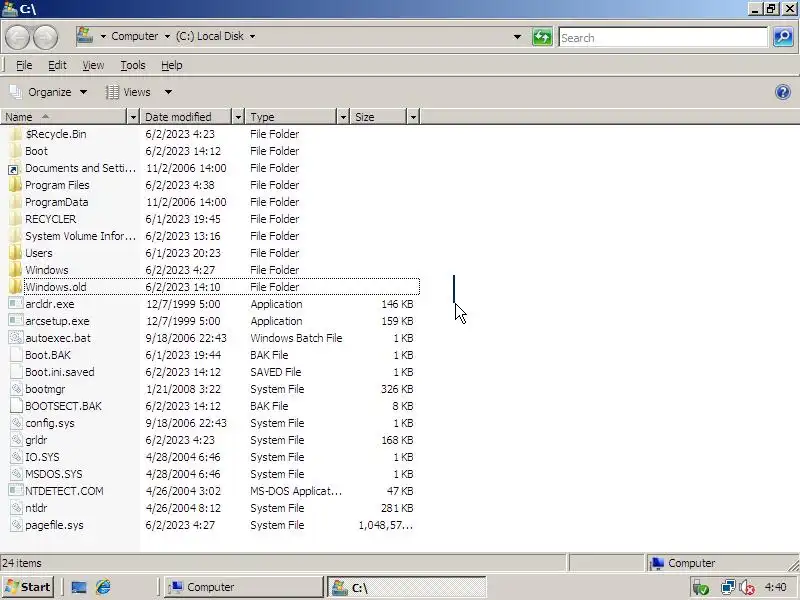Expand the Views dropdown arrow
This screenshot has width=800, height=600.
click(168, 92)
